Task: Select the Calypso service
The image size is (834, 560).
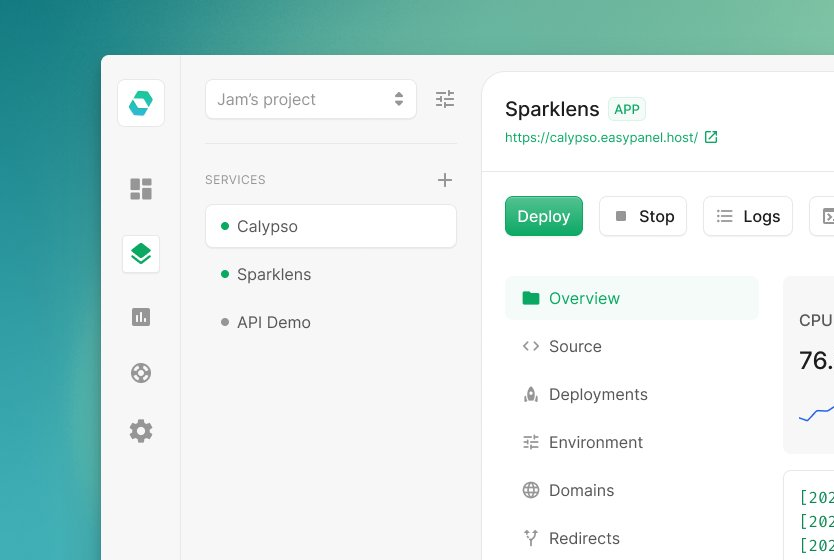Action: coord(331,226)
